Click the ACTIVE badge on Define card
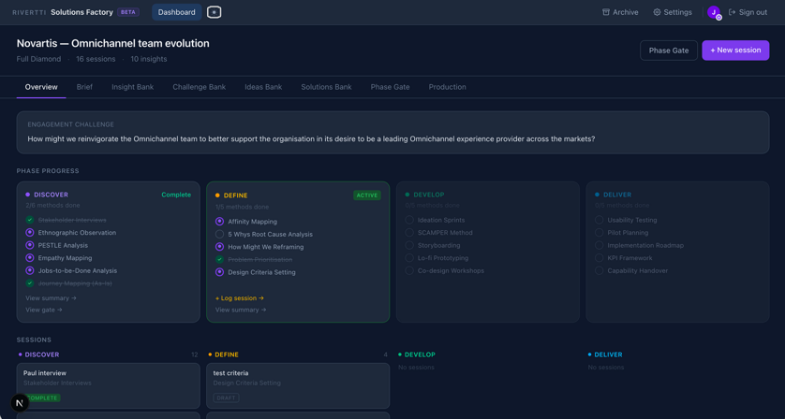This screenshot has height=419, width=785. click(x=367, y=195)
